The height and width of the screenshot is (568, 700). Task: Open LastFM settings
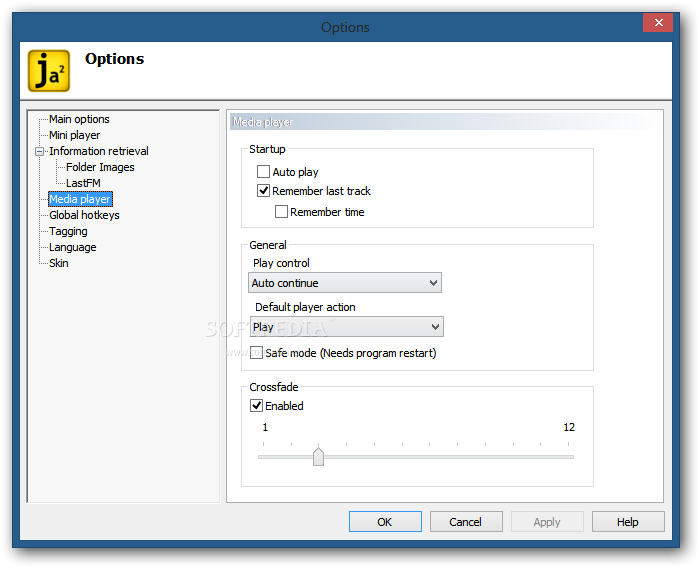point(83,183)
